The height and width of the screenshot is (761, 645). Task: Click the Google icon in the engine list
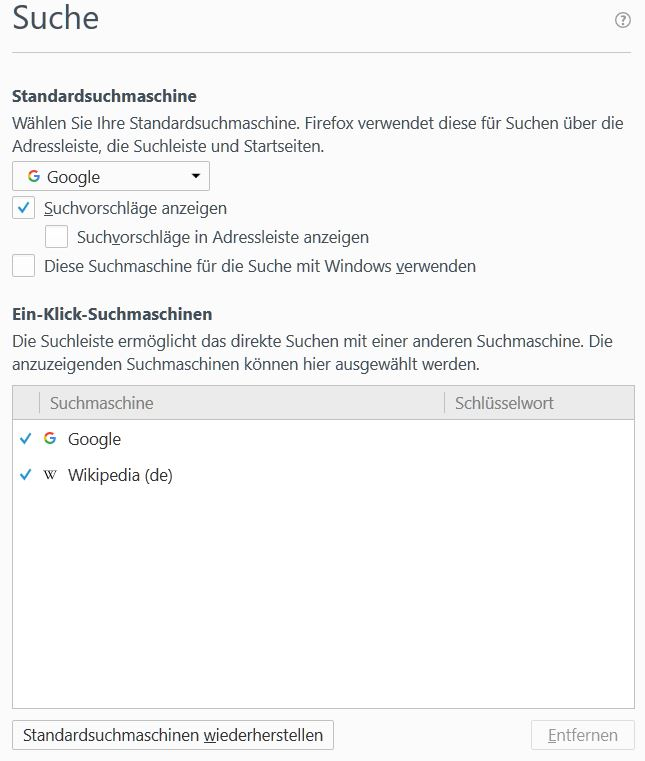(50, 439)
